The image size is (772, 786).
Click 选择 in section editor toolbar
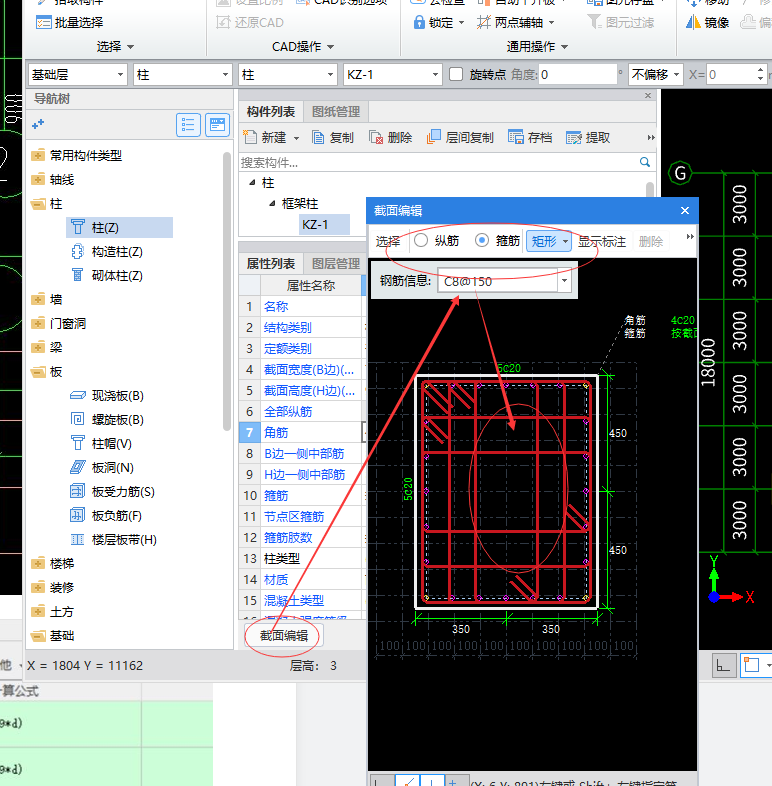(x=388, y=242)
